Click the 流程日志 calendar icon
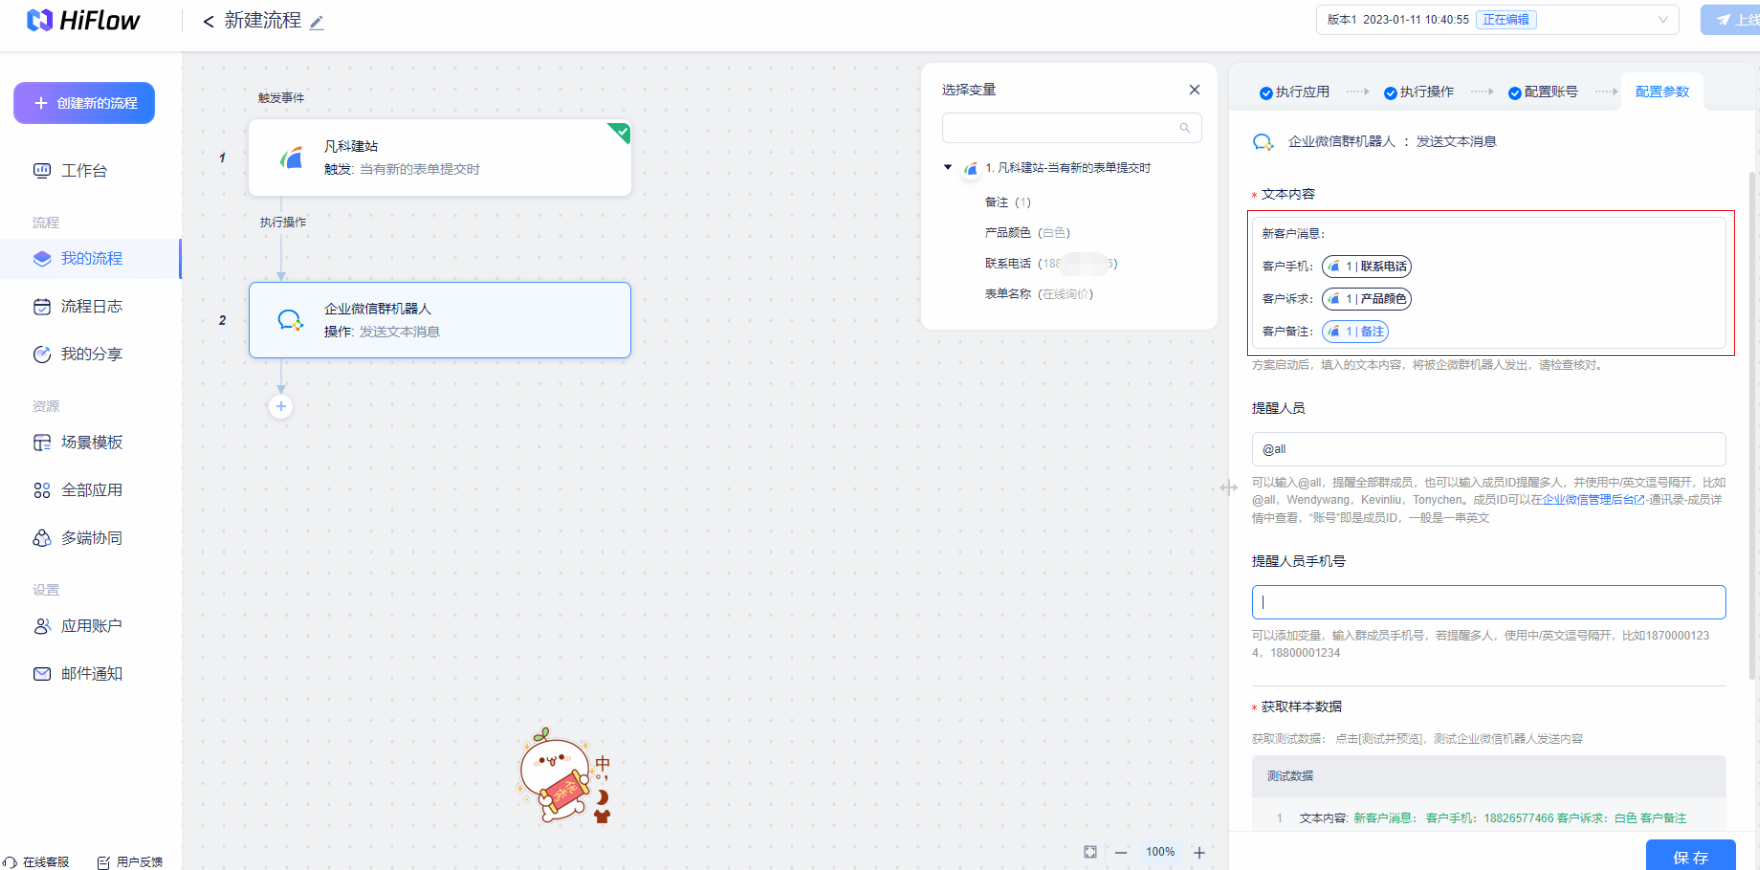 (42, 306)
